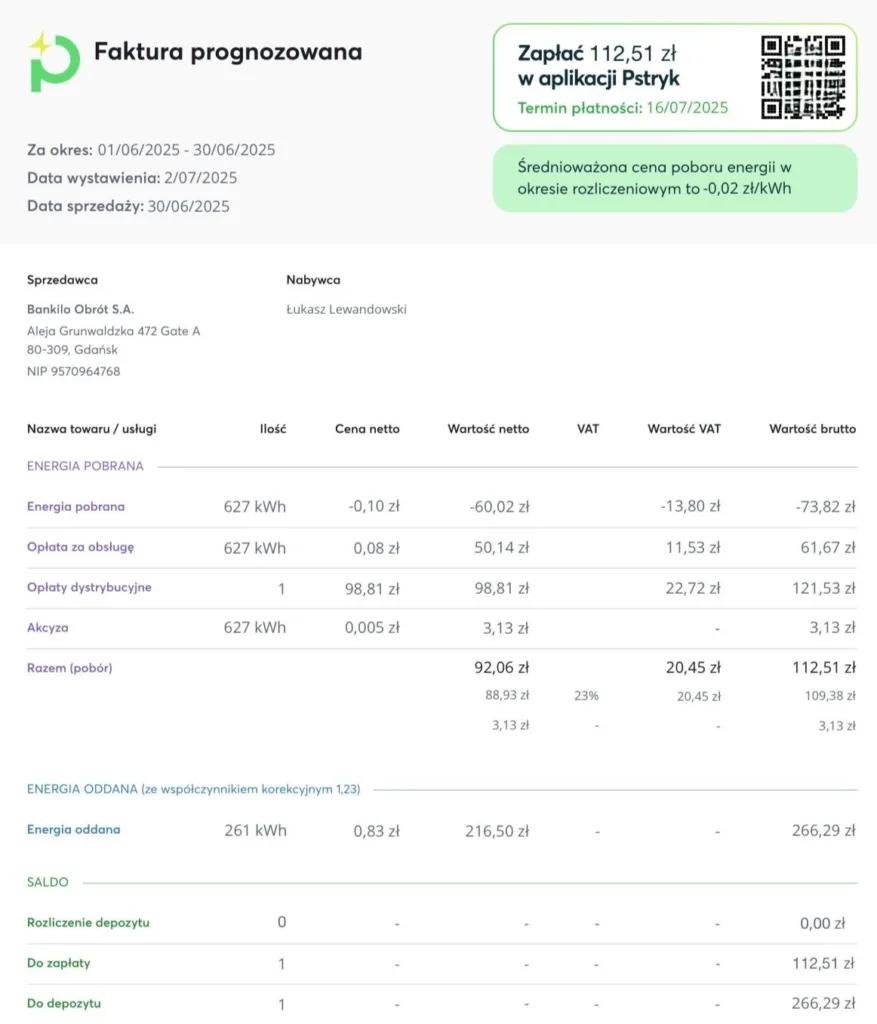Click the 'Do depozytu' row label
The width and height of the screenshot is (877, 1024).
[64, 1003]
